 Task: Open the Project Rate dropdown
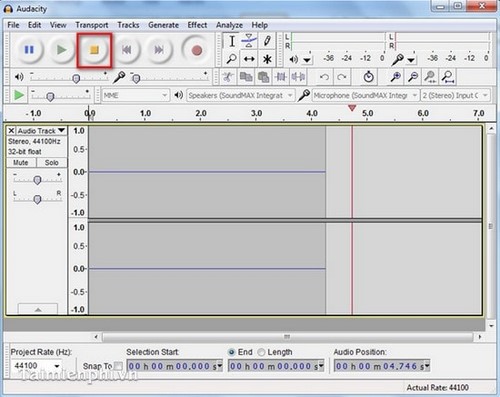coord(36,366)
